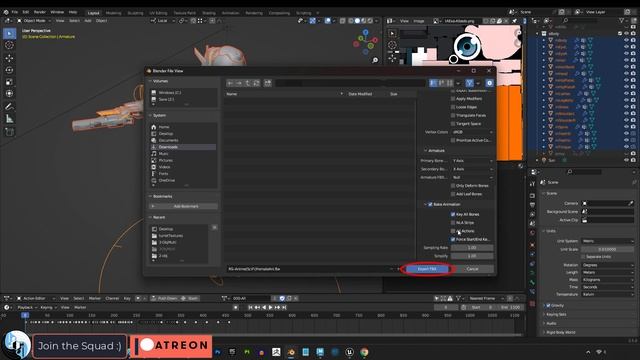Go to Desktop in System list
This screenshot has width=640, height=360.
coord(166,133)
